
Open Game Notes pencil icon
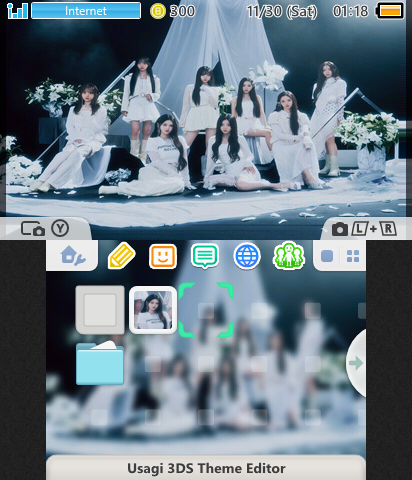pos(122,256)
